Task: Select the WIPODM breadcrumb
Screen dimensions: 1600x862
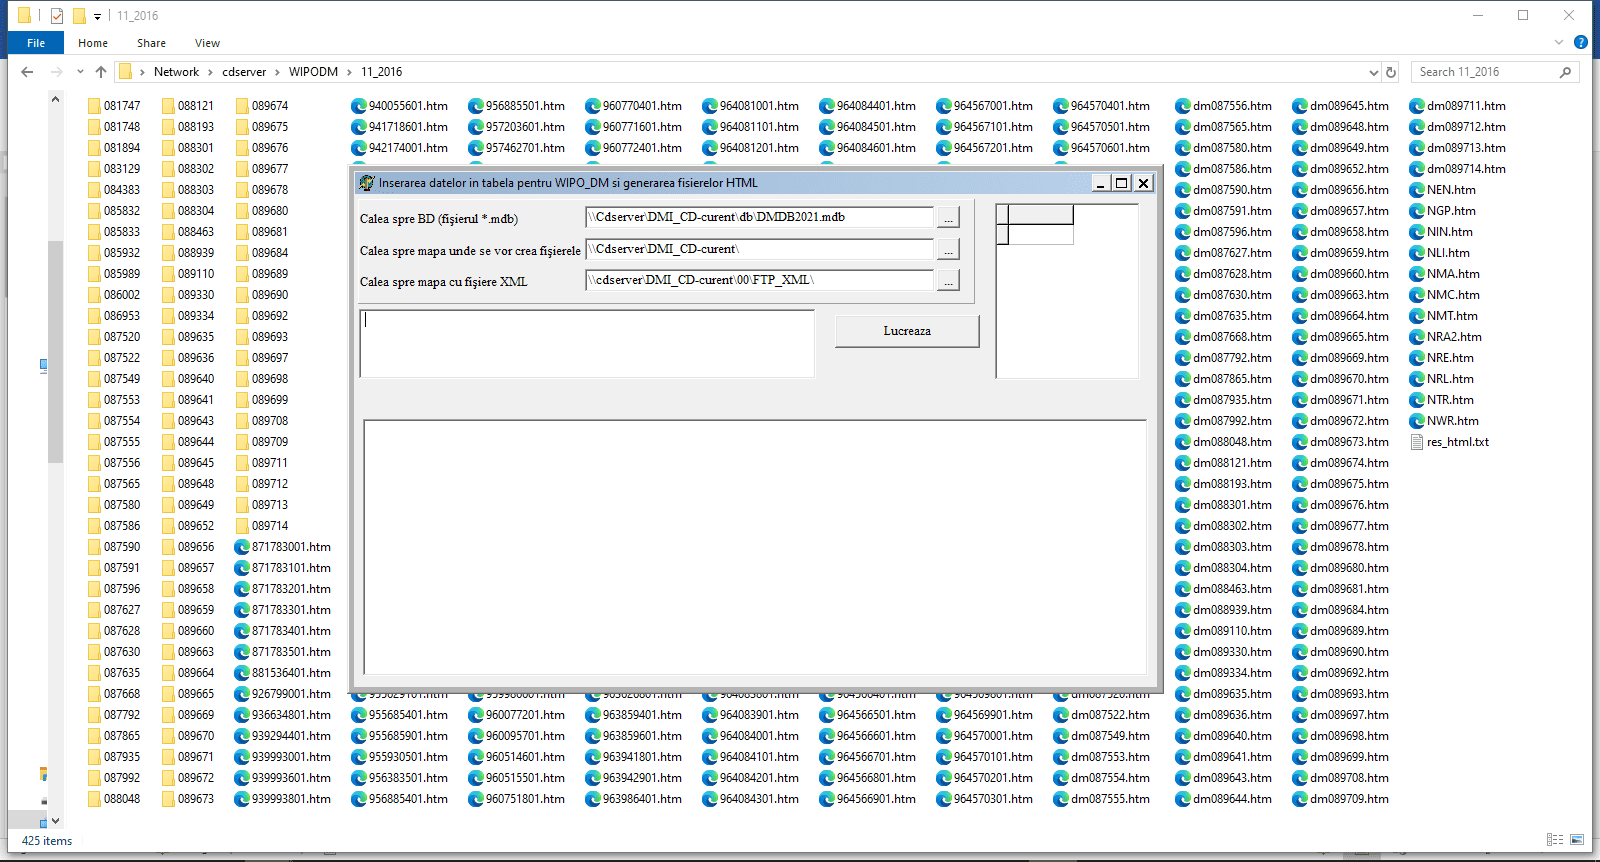Action: point(313,72)
